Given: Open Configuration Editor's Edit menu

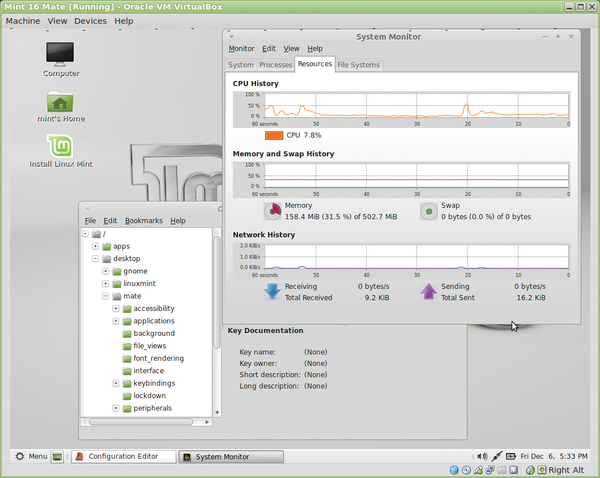Looking at the screenshot, I should [110, 221].
